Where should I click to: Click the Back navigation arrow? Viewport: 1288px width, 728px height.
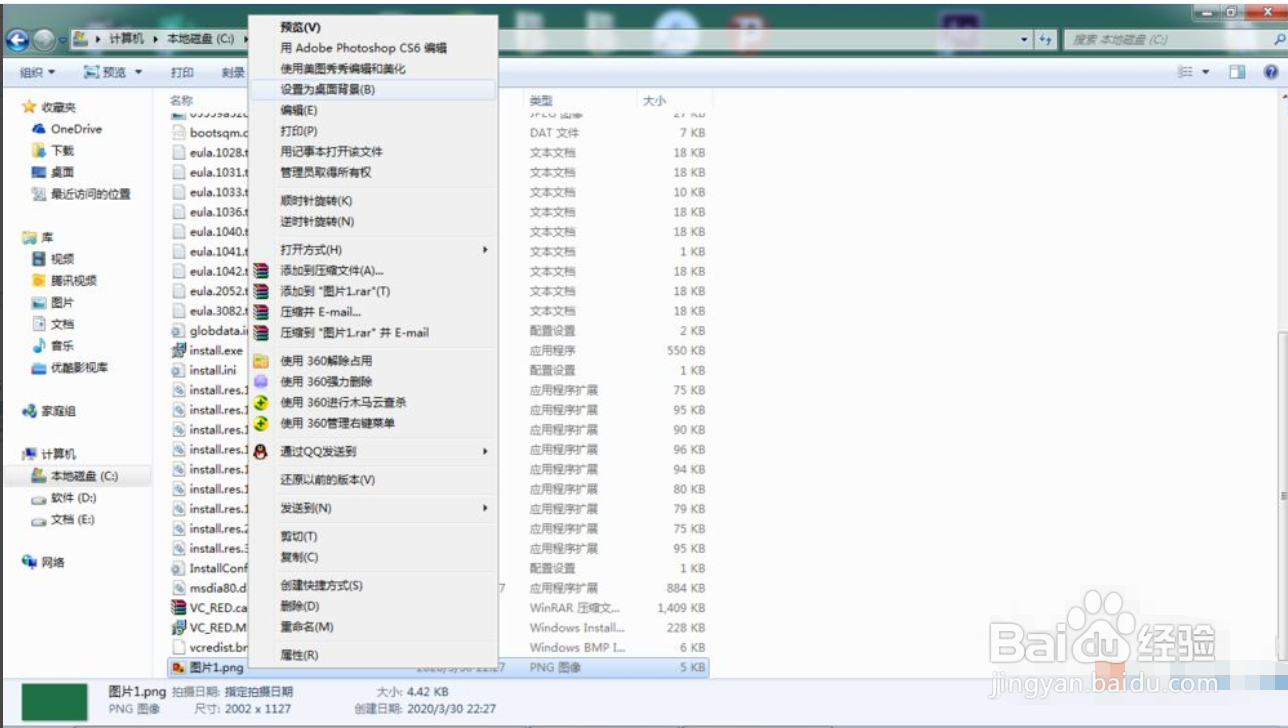(16, 40)
